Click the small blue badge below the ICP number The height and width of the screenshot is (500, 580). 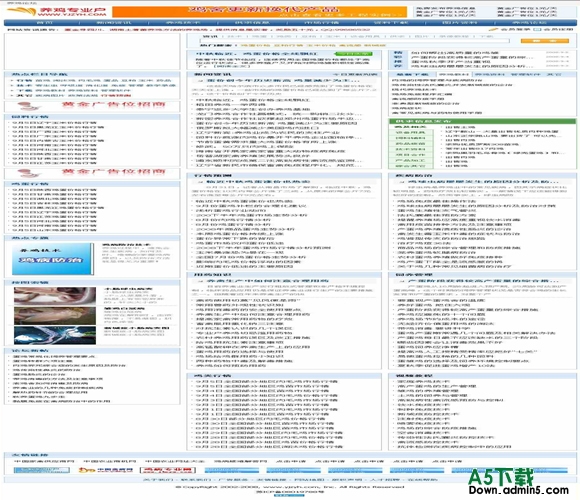(x=289, y=496)
